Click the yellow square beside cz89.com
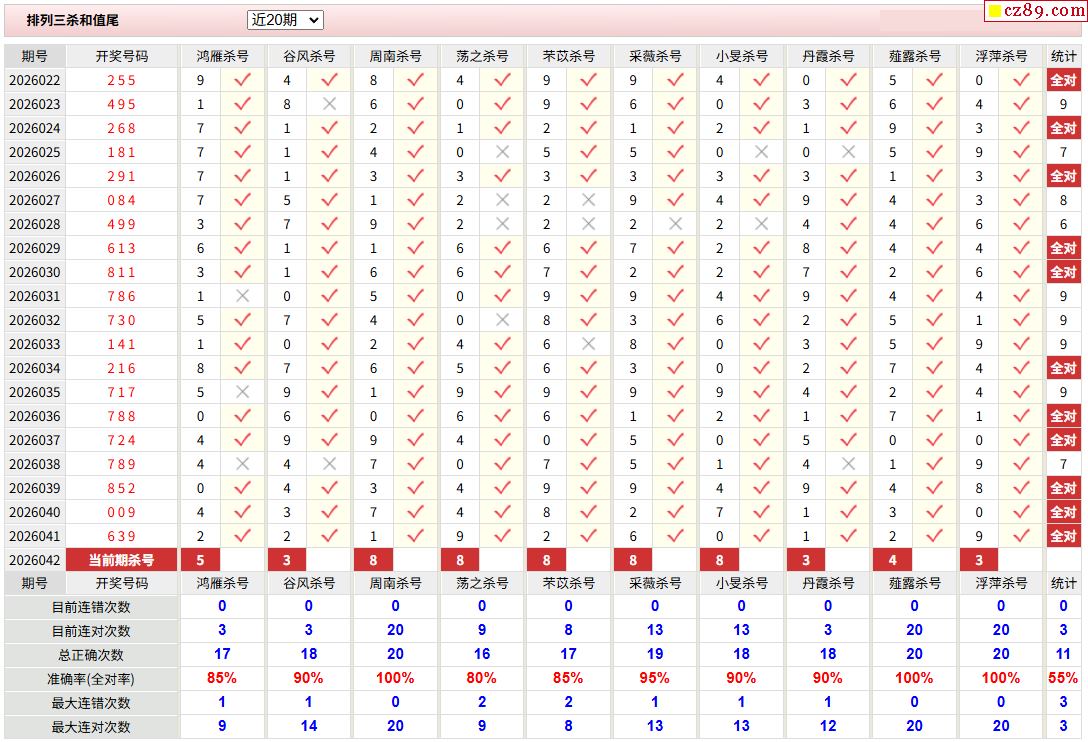Image resolution: width=1088 pixels, height=742 pixels. tap(995, 12)
